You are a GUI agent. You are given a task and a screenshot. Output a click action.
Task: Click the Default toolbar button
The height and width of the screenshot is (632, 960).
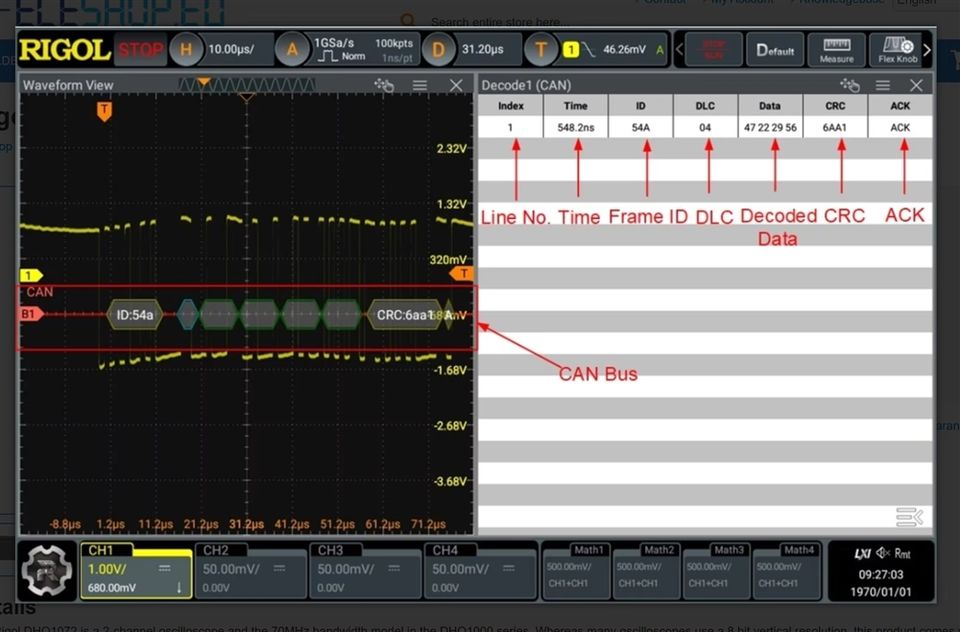pyautogui.click(x=775, y=50)
